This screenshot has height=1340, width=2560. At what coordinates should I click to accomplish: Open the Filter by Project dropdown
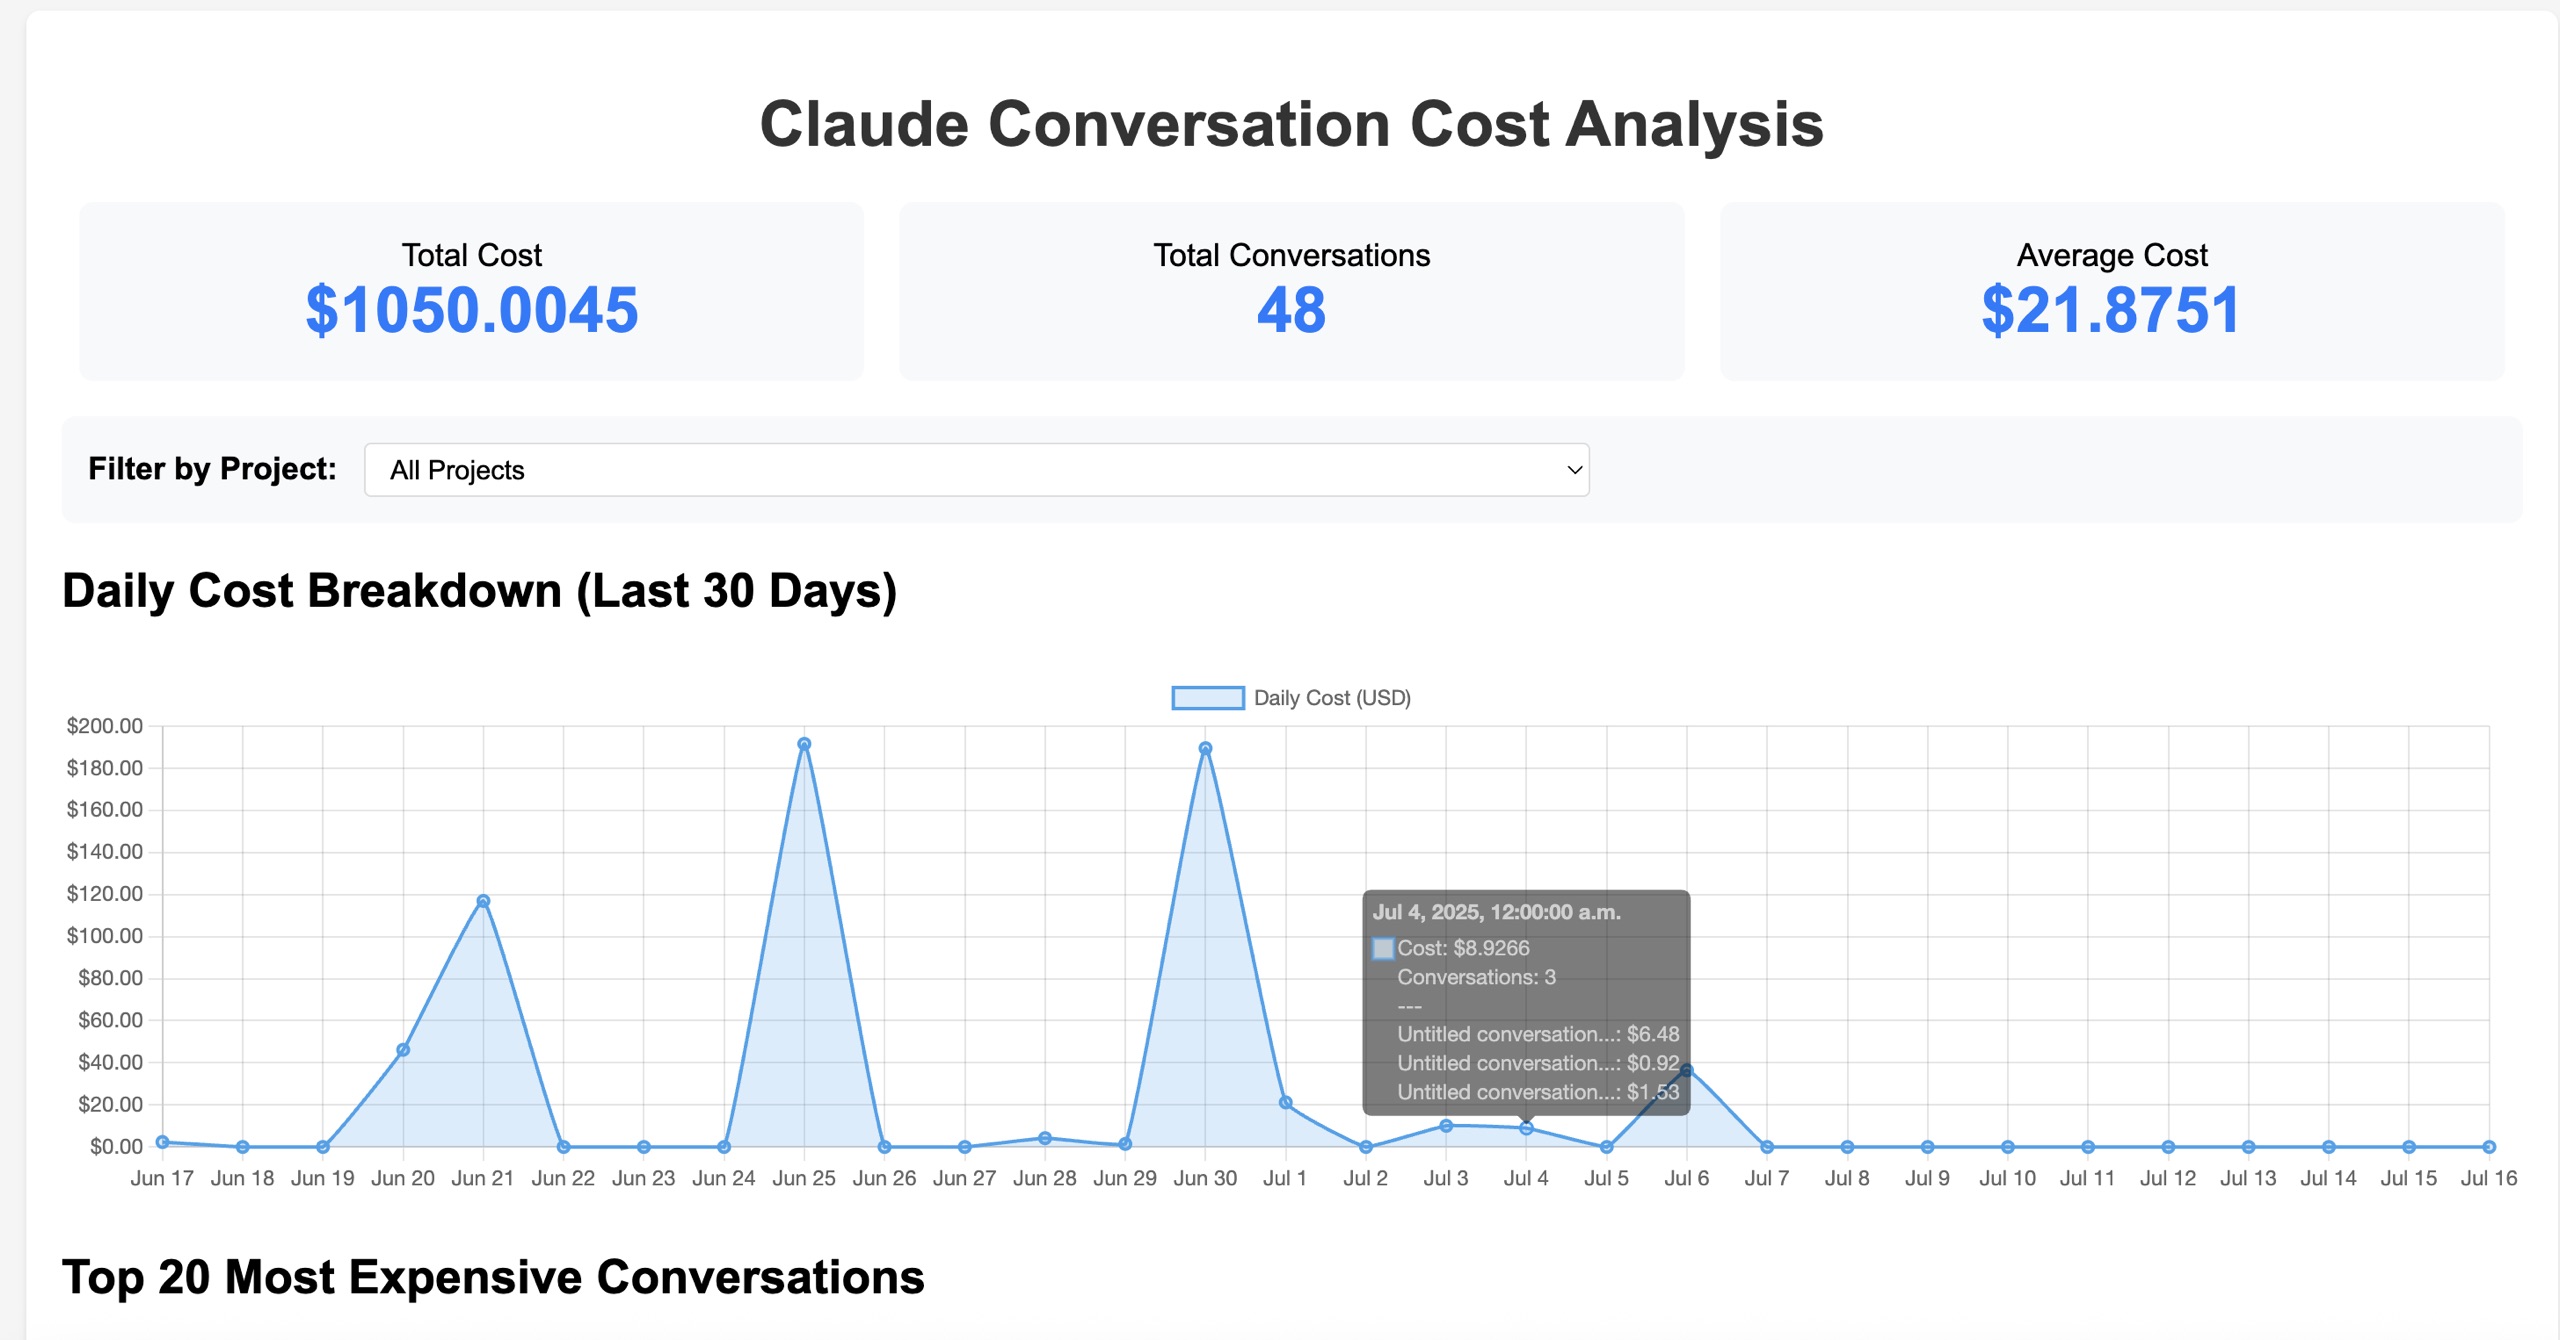click(976, 470)
